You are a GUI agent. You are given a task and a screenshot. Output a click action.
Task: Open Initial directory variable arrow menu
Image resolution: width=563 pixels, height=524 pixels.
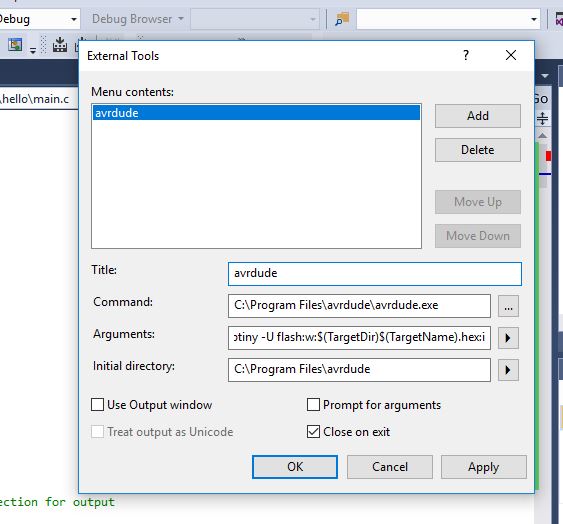click(508, 370)
